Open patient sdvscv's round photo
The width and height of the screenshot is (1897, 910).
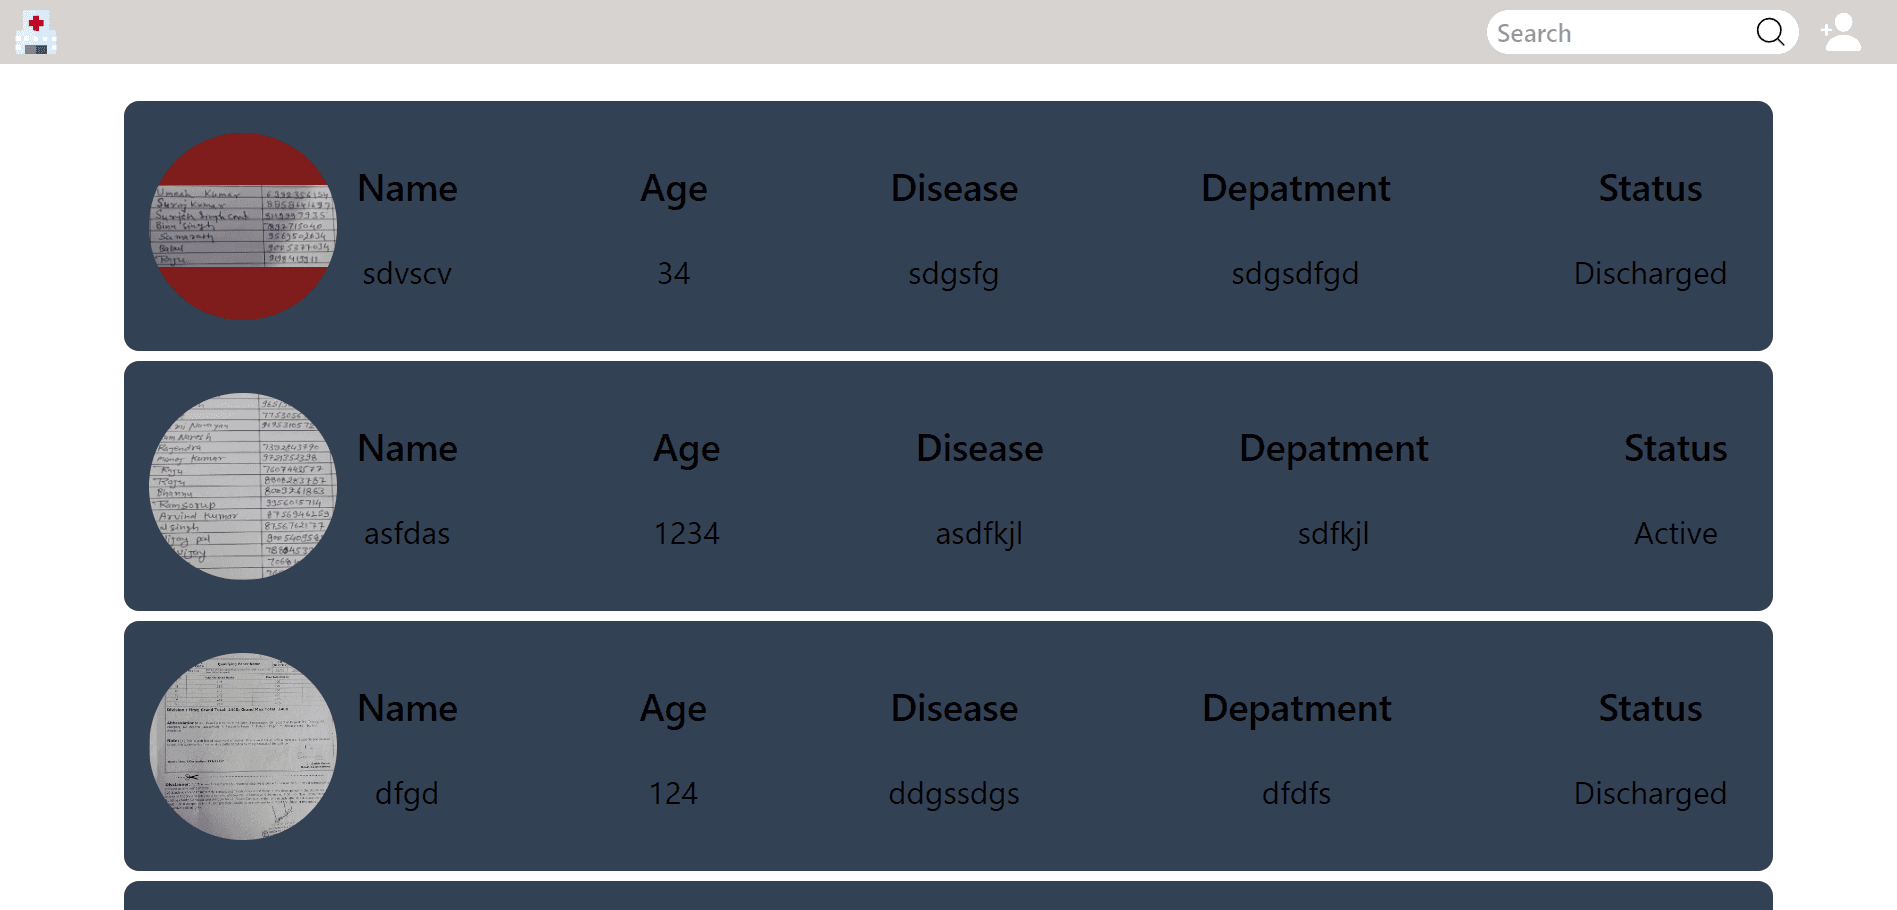coord(243,227)
